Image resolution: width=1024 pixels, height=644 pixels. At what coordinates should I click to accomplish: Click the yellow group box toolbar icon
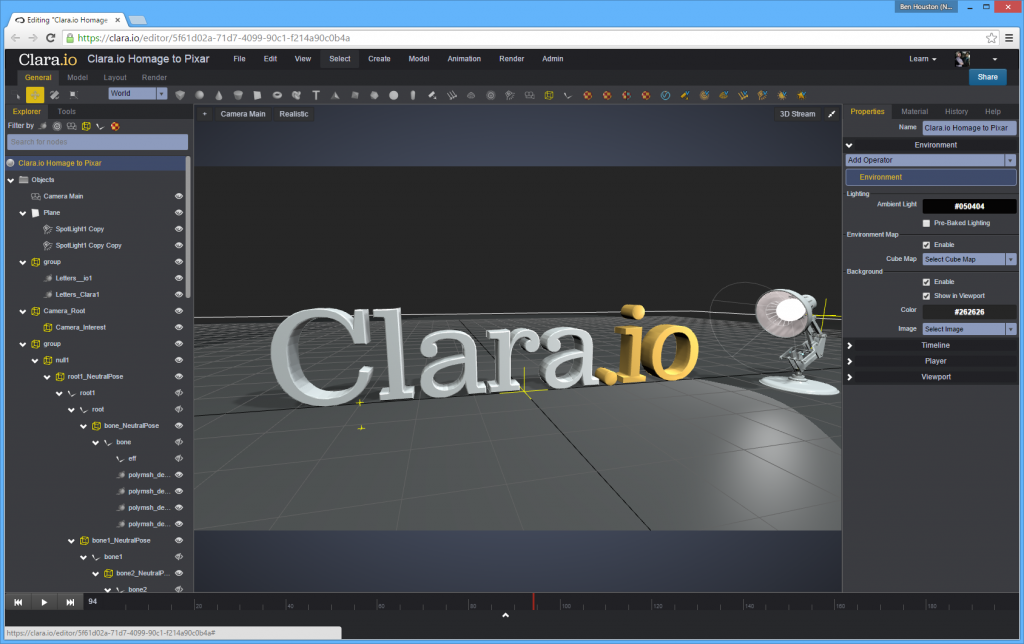click(x=549, y=95)
